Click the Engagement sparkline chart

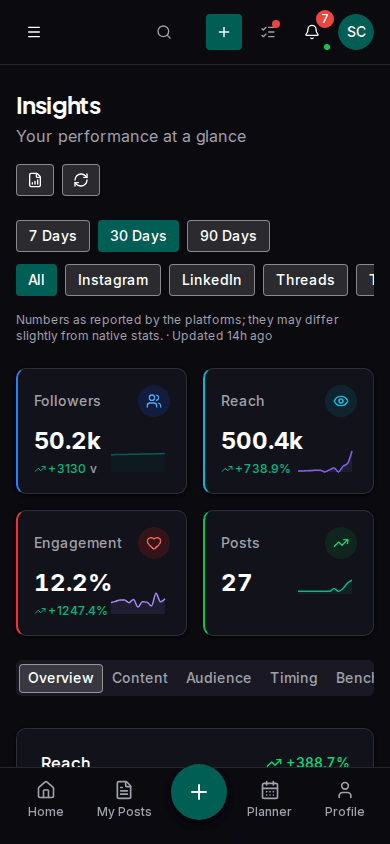(138, 603)
